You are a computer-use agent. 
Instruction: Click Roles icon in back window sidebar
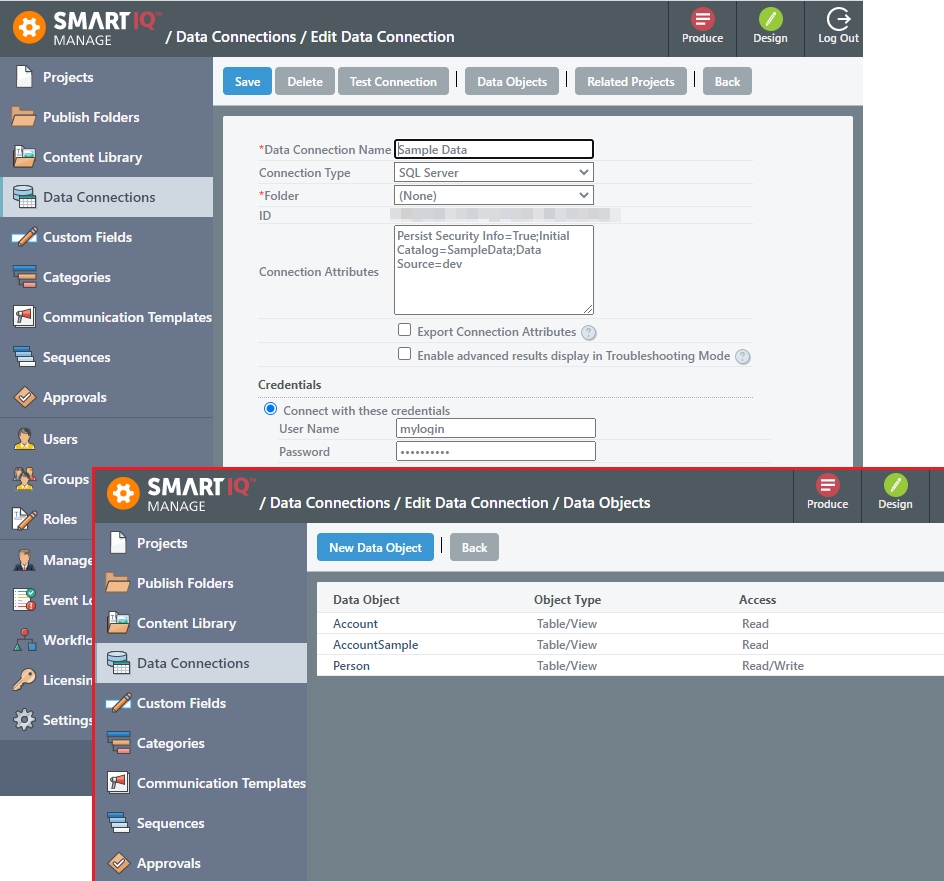(24, 519)
